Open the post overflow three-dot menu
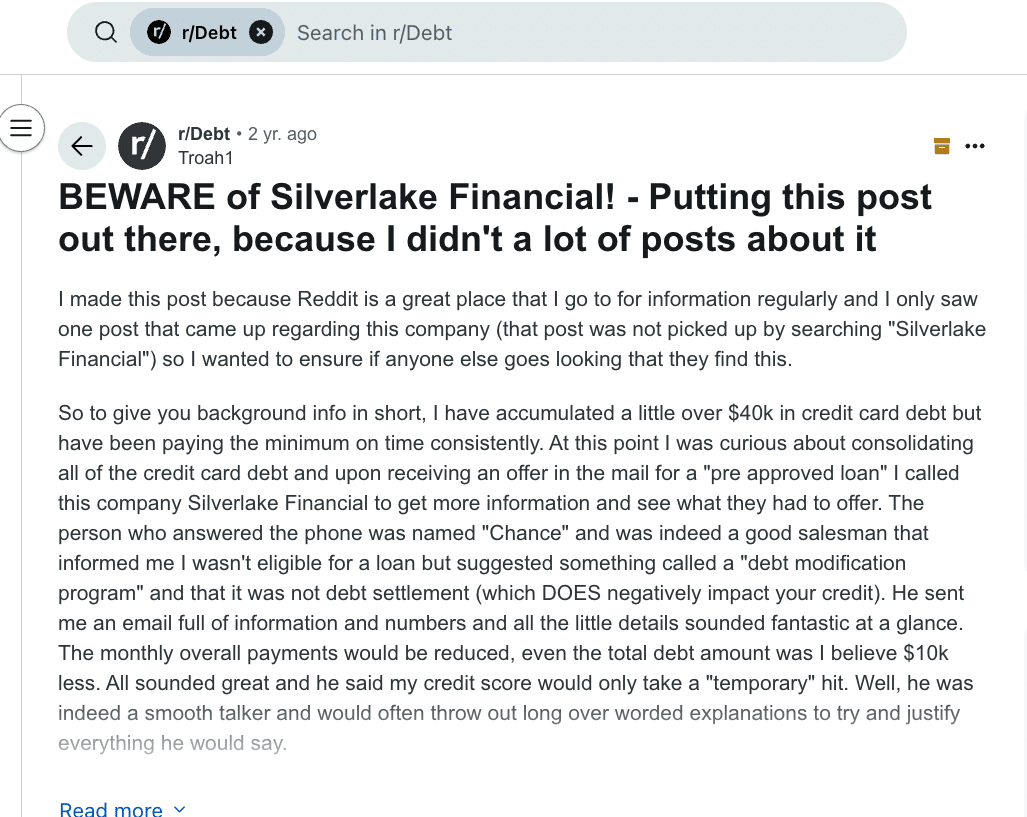Viewport: 1027px width, 817px height. pyautogui.click(x=975, y=146)
